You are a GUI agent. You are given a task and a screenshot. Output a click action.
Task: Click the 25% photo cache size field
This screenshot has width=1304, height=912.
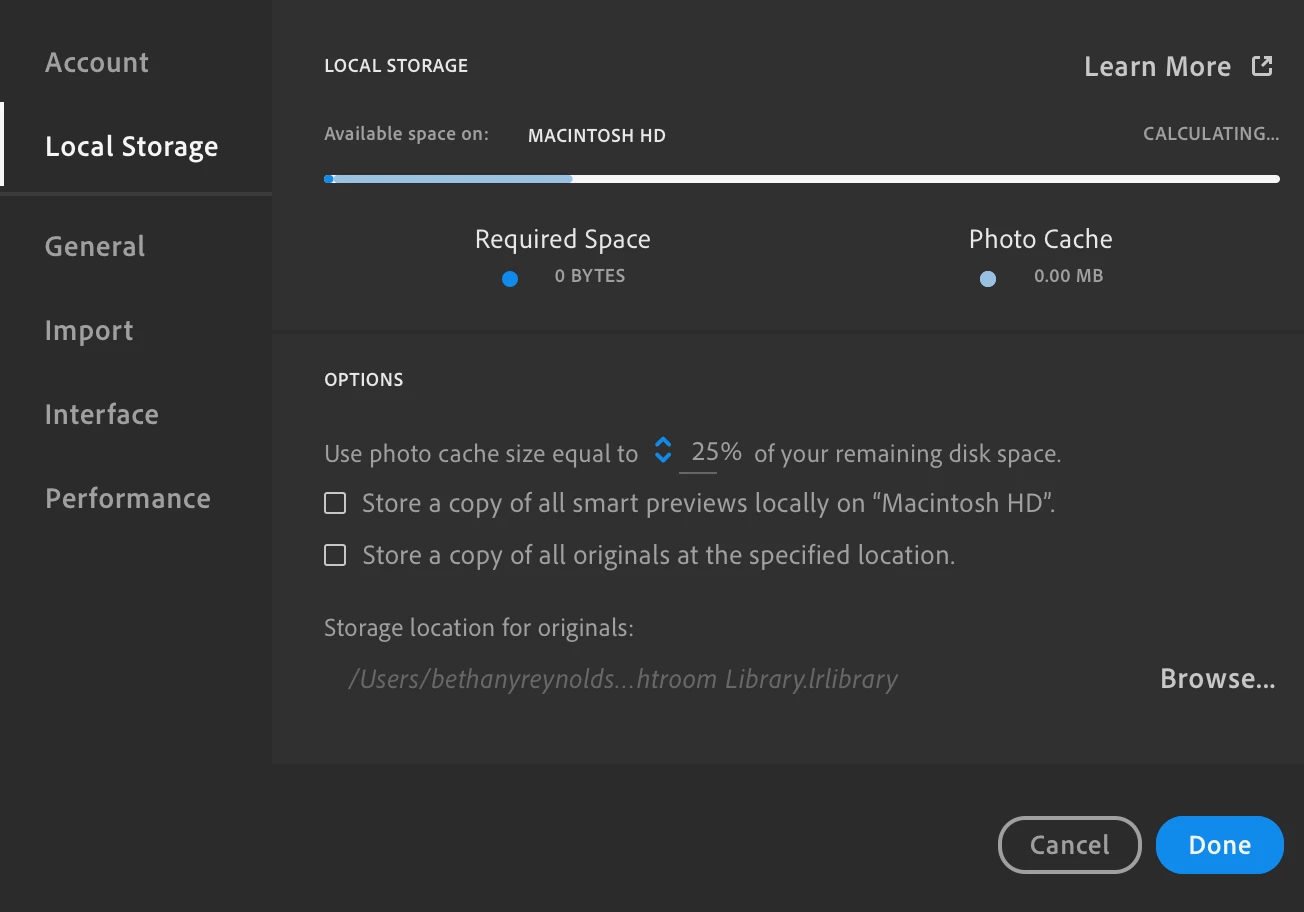click(716, 452)
